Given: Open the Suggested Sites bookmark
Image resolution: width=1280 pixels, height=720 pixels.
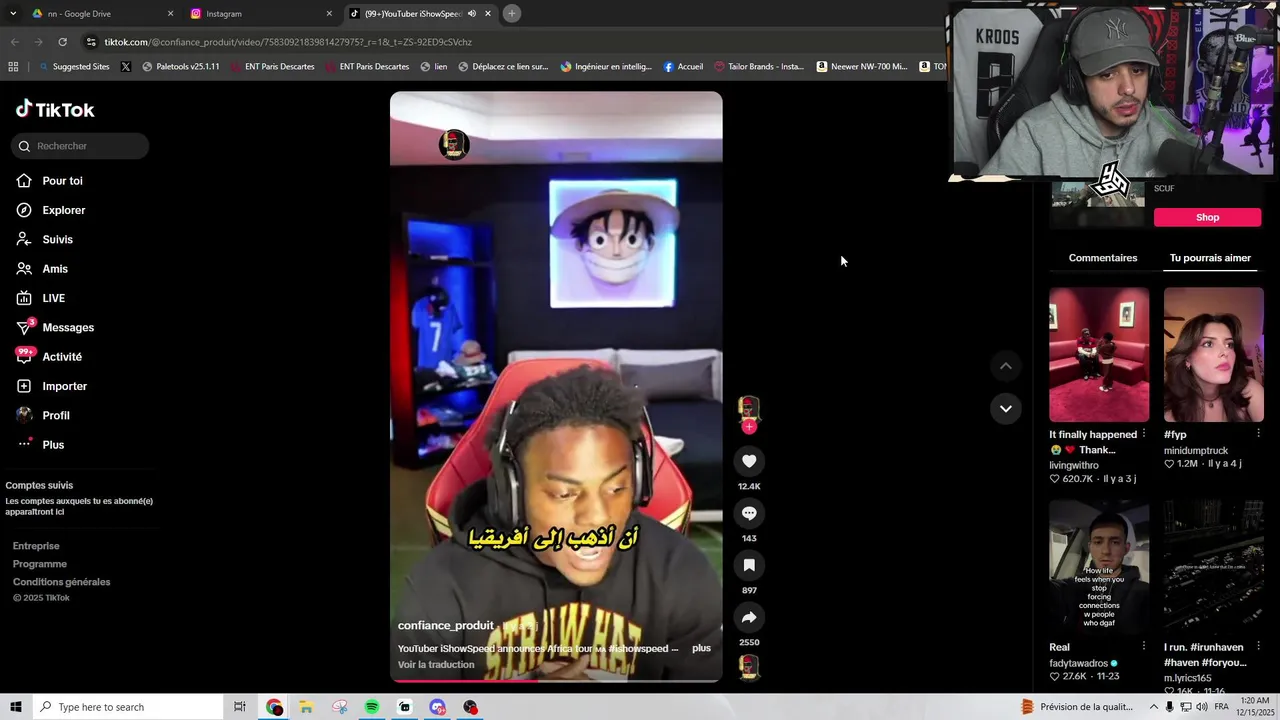Looking at the screenshot, I should click(x=74, y=67).
